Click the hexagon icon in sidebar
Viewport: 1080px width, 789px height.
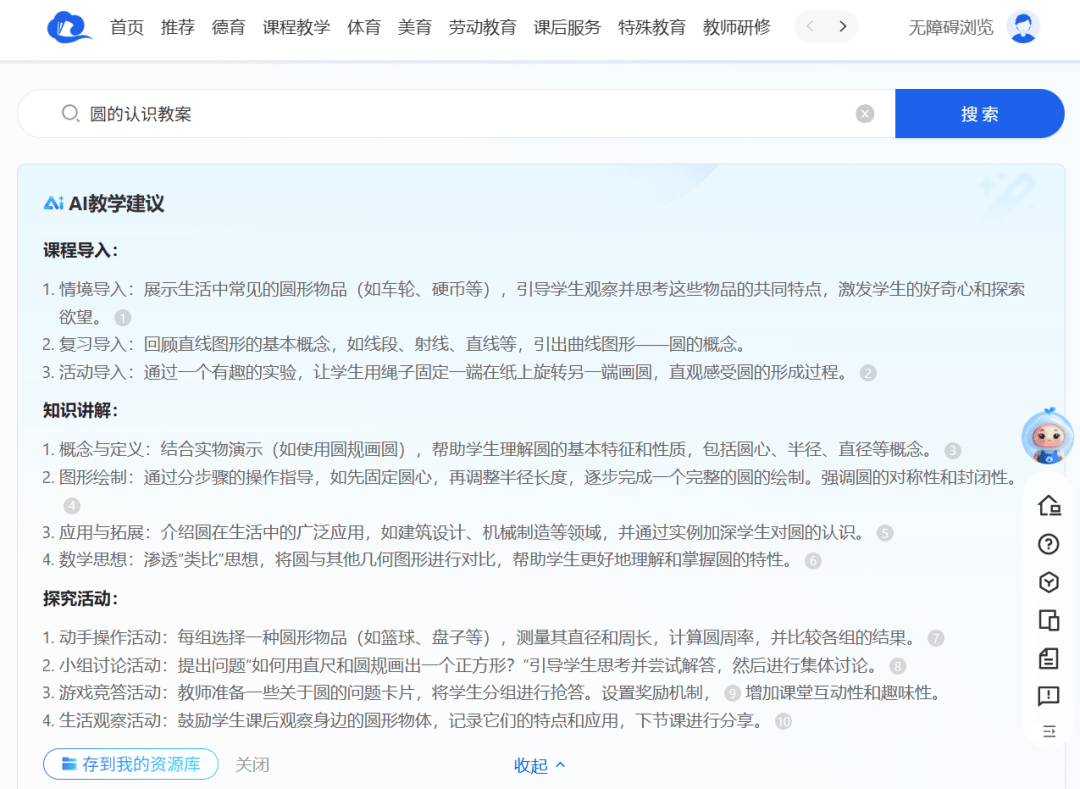(1048, 582)
